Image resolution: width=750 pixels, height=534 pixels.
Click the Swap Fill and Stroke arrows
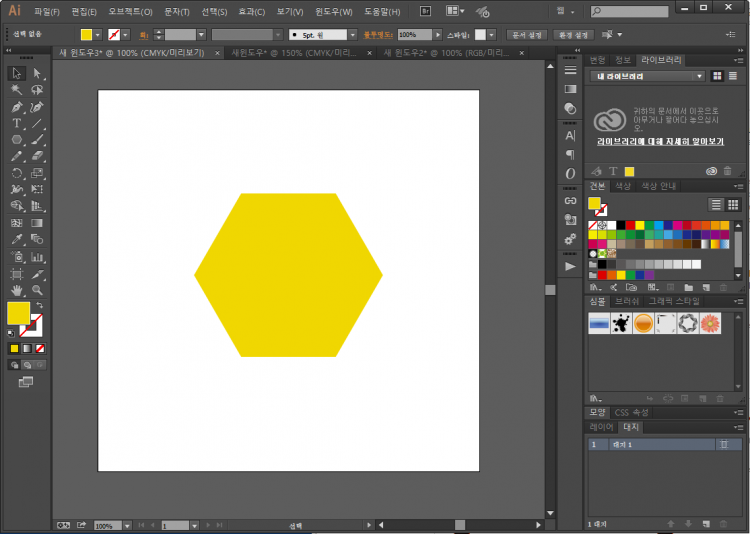coord(39,305)
